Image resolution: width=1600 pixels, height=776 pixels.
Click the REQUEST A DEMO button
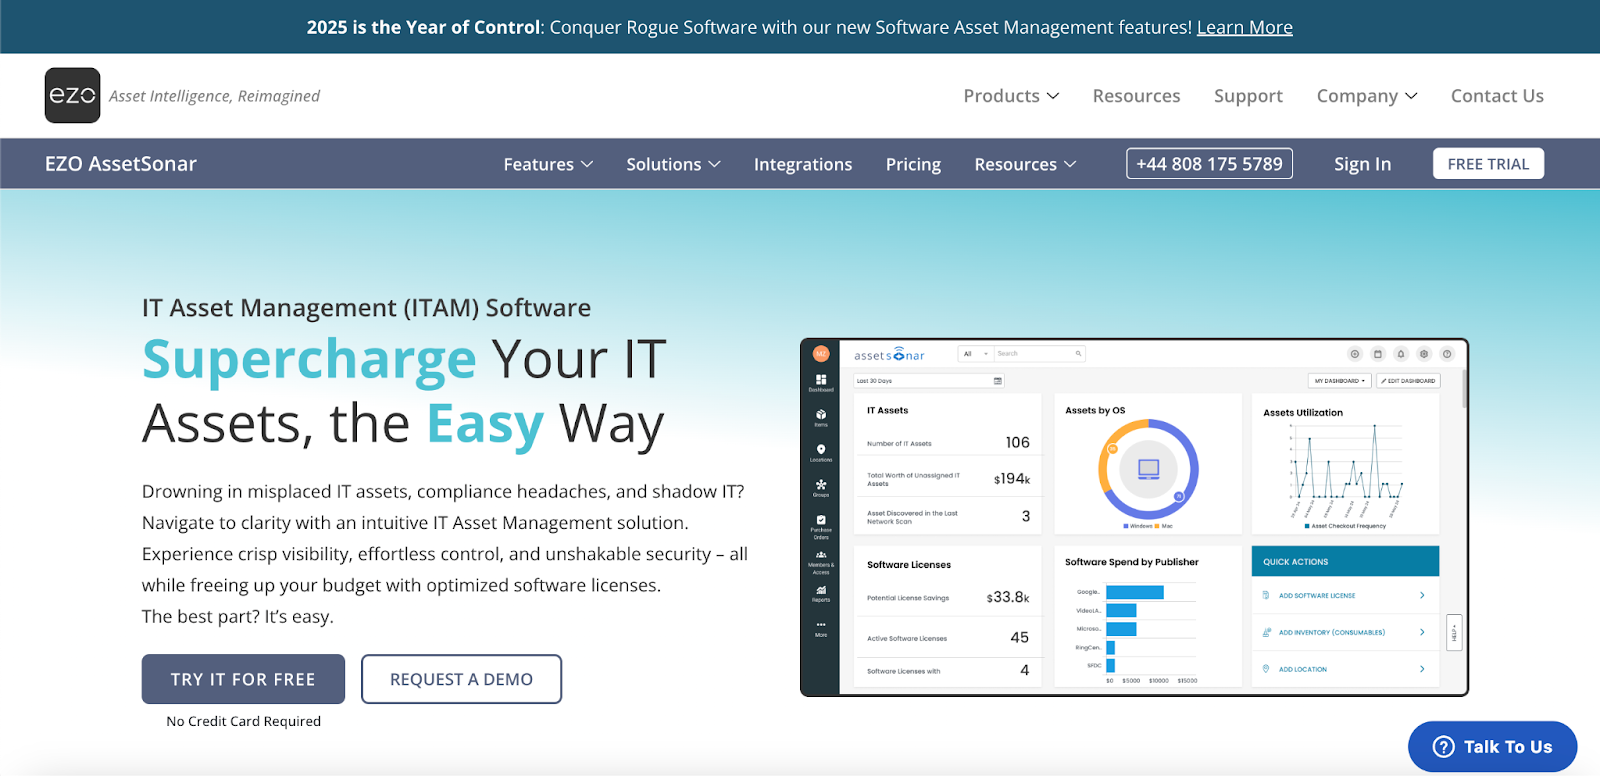(461, 679)
